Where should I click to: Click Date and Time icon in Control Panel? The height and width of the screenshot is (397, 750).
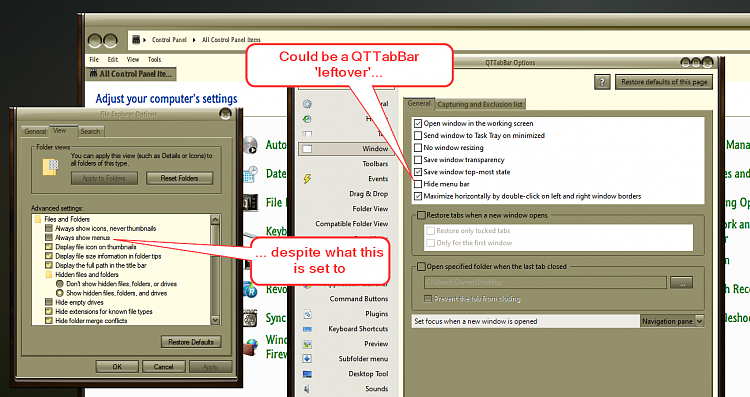[250, 174]
